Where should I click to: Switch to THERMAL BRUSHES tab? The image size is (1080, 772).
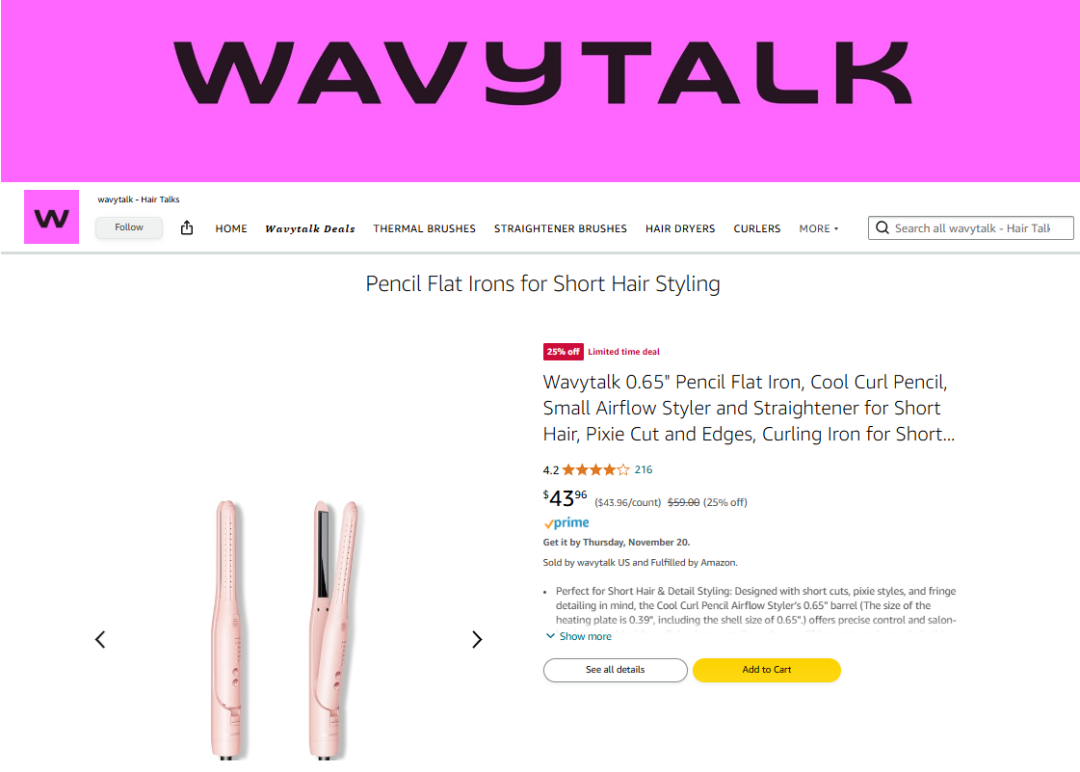(x=424, y=229)
